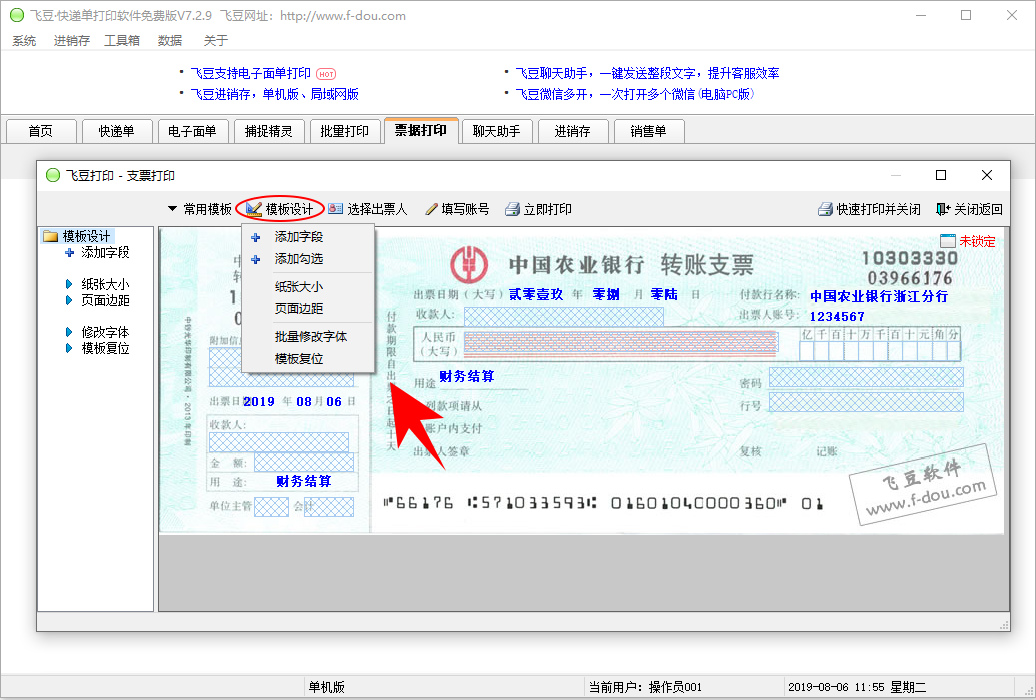
Task: Click the 单机版 status bar entry
Action: point(326,687)
